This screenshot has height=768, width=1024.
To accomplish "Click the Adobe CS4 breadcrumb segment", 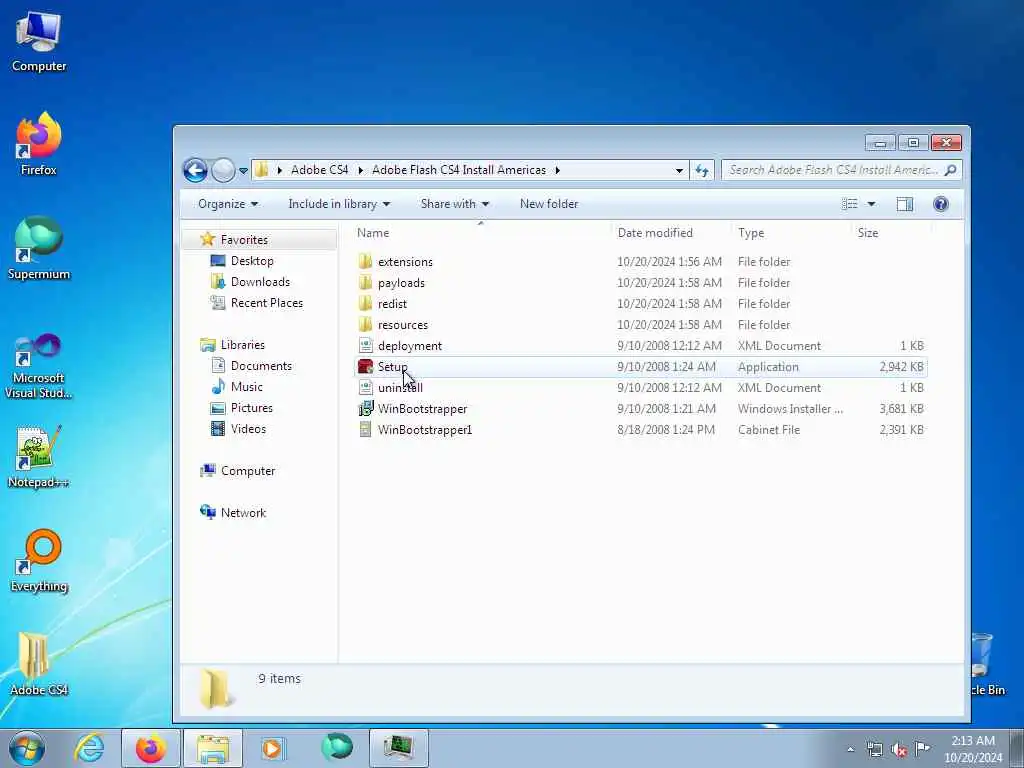I will click(x=319, y=170).
